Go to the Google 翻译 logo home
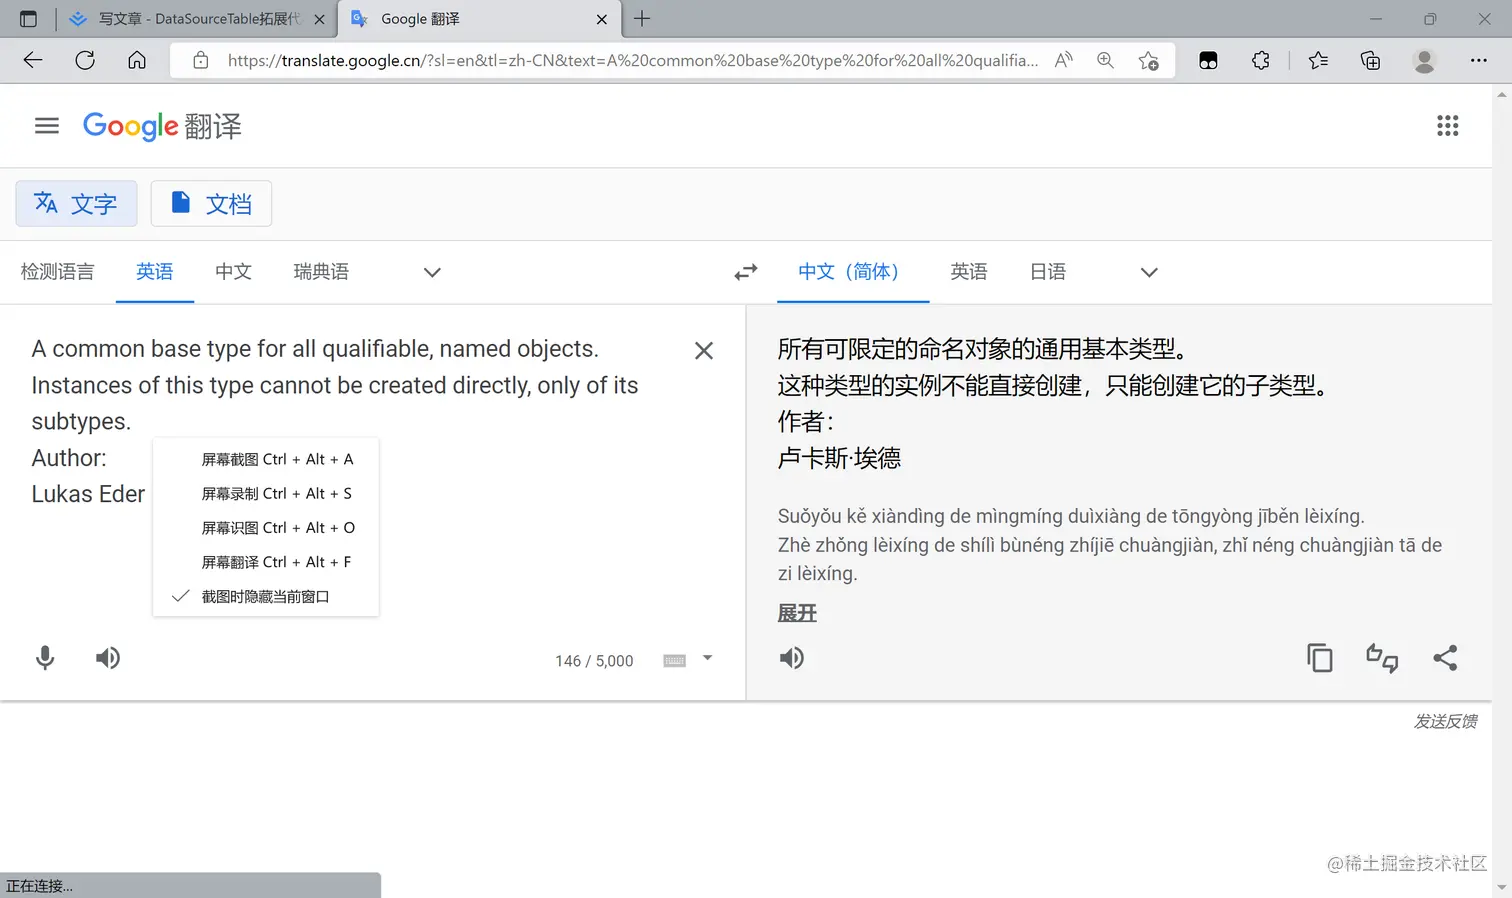1512x898 pixels. tap(162, 126)
